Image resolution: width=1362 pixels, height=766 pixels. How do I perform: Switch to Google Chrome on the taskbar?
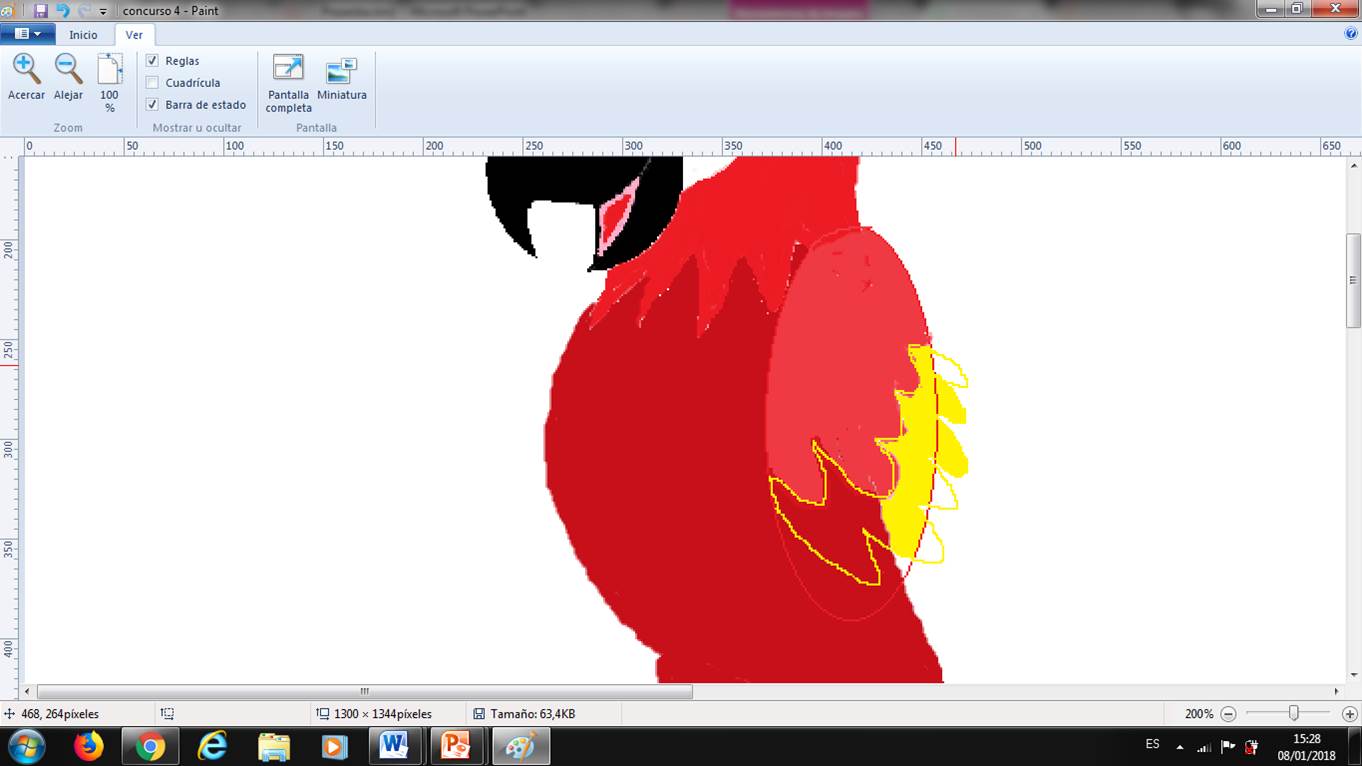tap(150, 746)
